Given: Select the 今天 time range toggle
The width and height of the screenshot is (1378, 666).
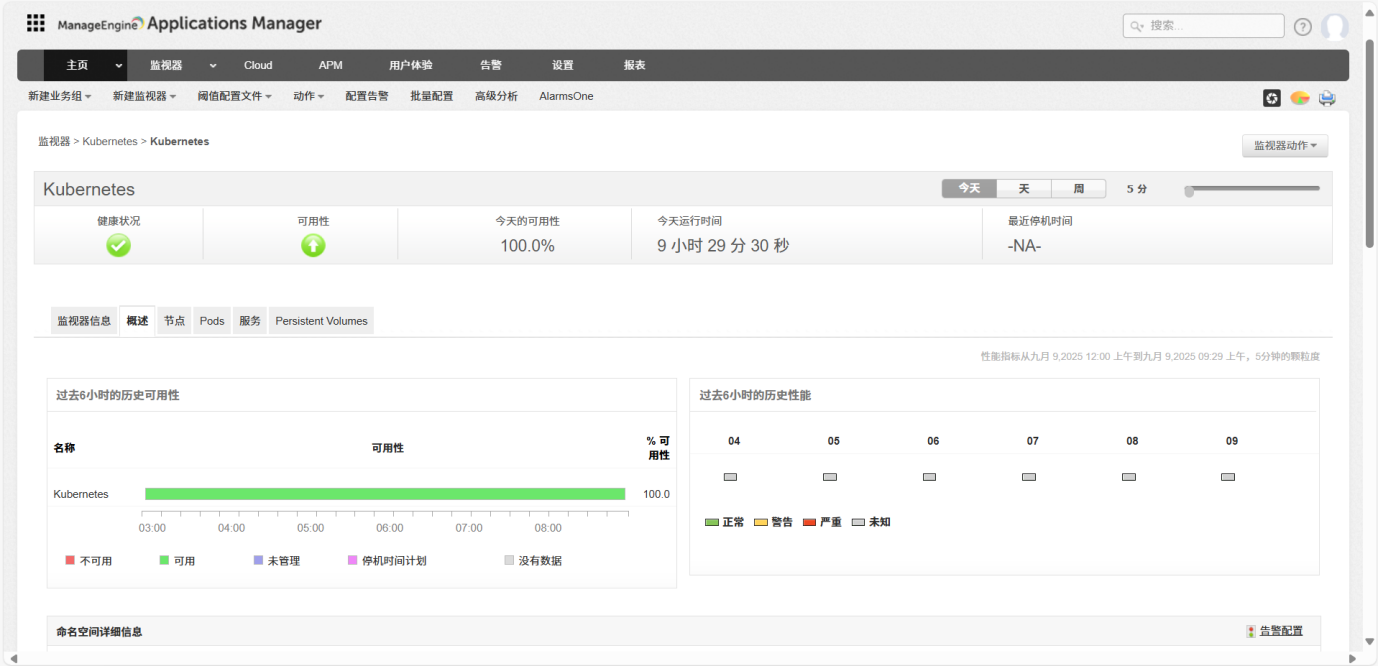Looking at the screenshot, I should pos(967,188).
